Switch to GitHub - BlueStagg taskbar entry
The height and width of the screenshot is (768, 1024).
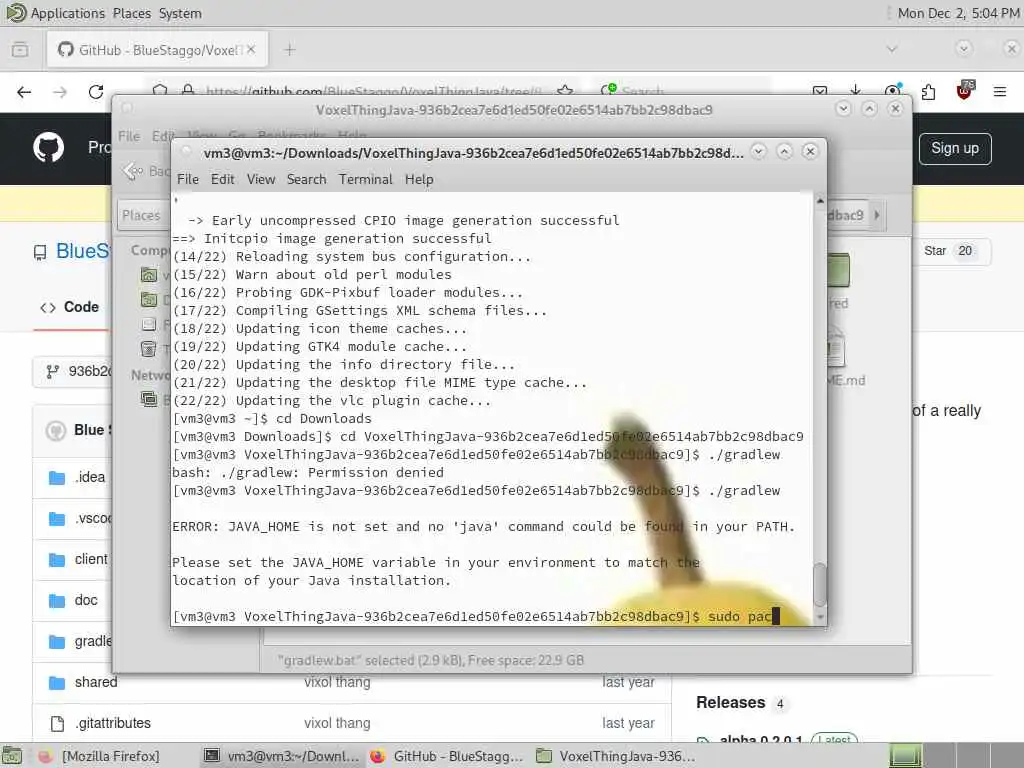point(447,756)
